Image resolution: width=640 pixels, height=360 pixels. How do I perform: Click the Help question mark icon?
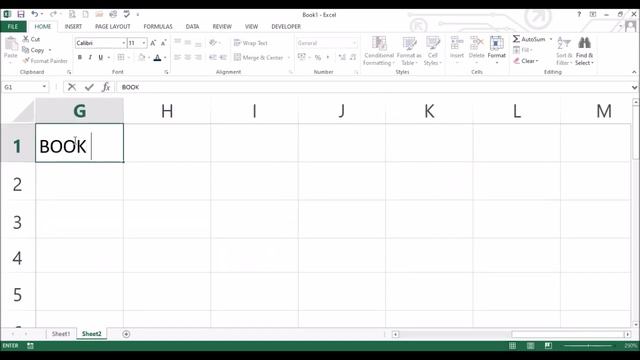pyautogui.click(x=579, y=14)
